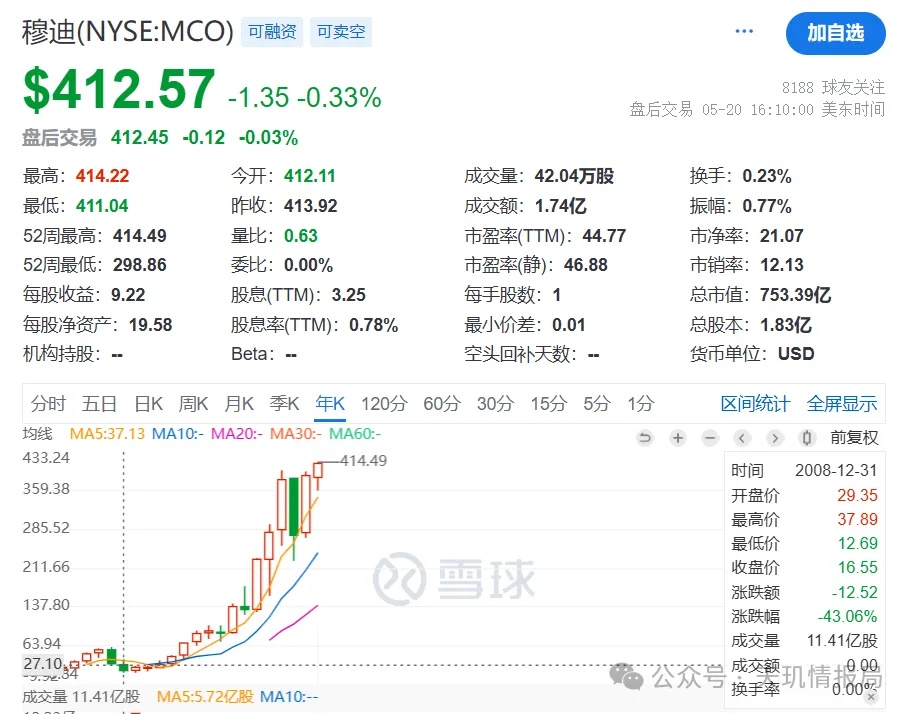Click the 27.10 price crosshair label
The width and height of the screenshot is (913, 714).
44,664
